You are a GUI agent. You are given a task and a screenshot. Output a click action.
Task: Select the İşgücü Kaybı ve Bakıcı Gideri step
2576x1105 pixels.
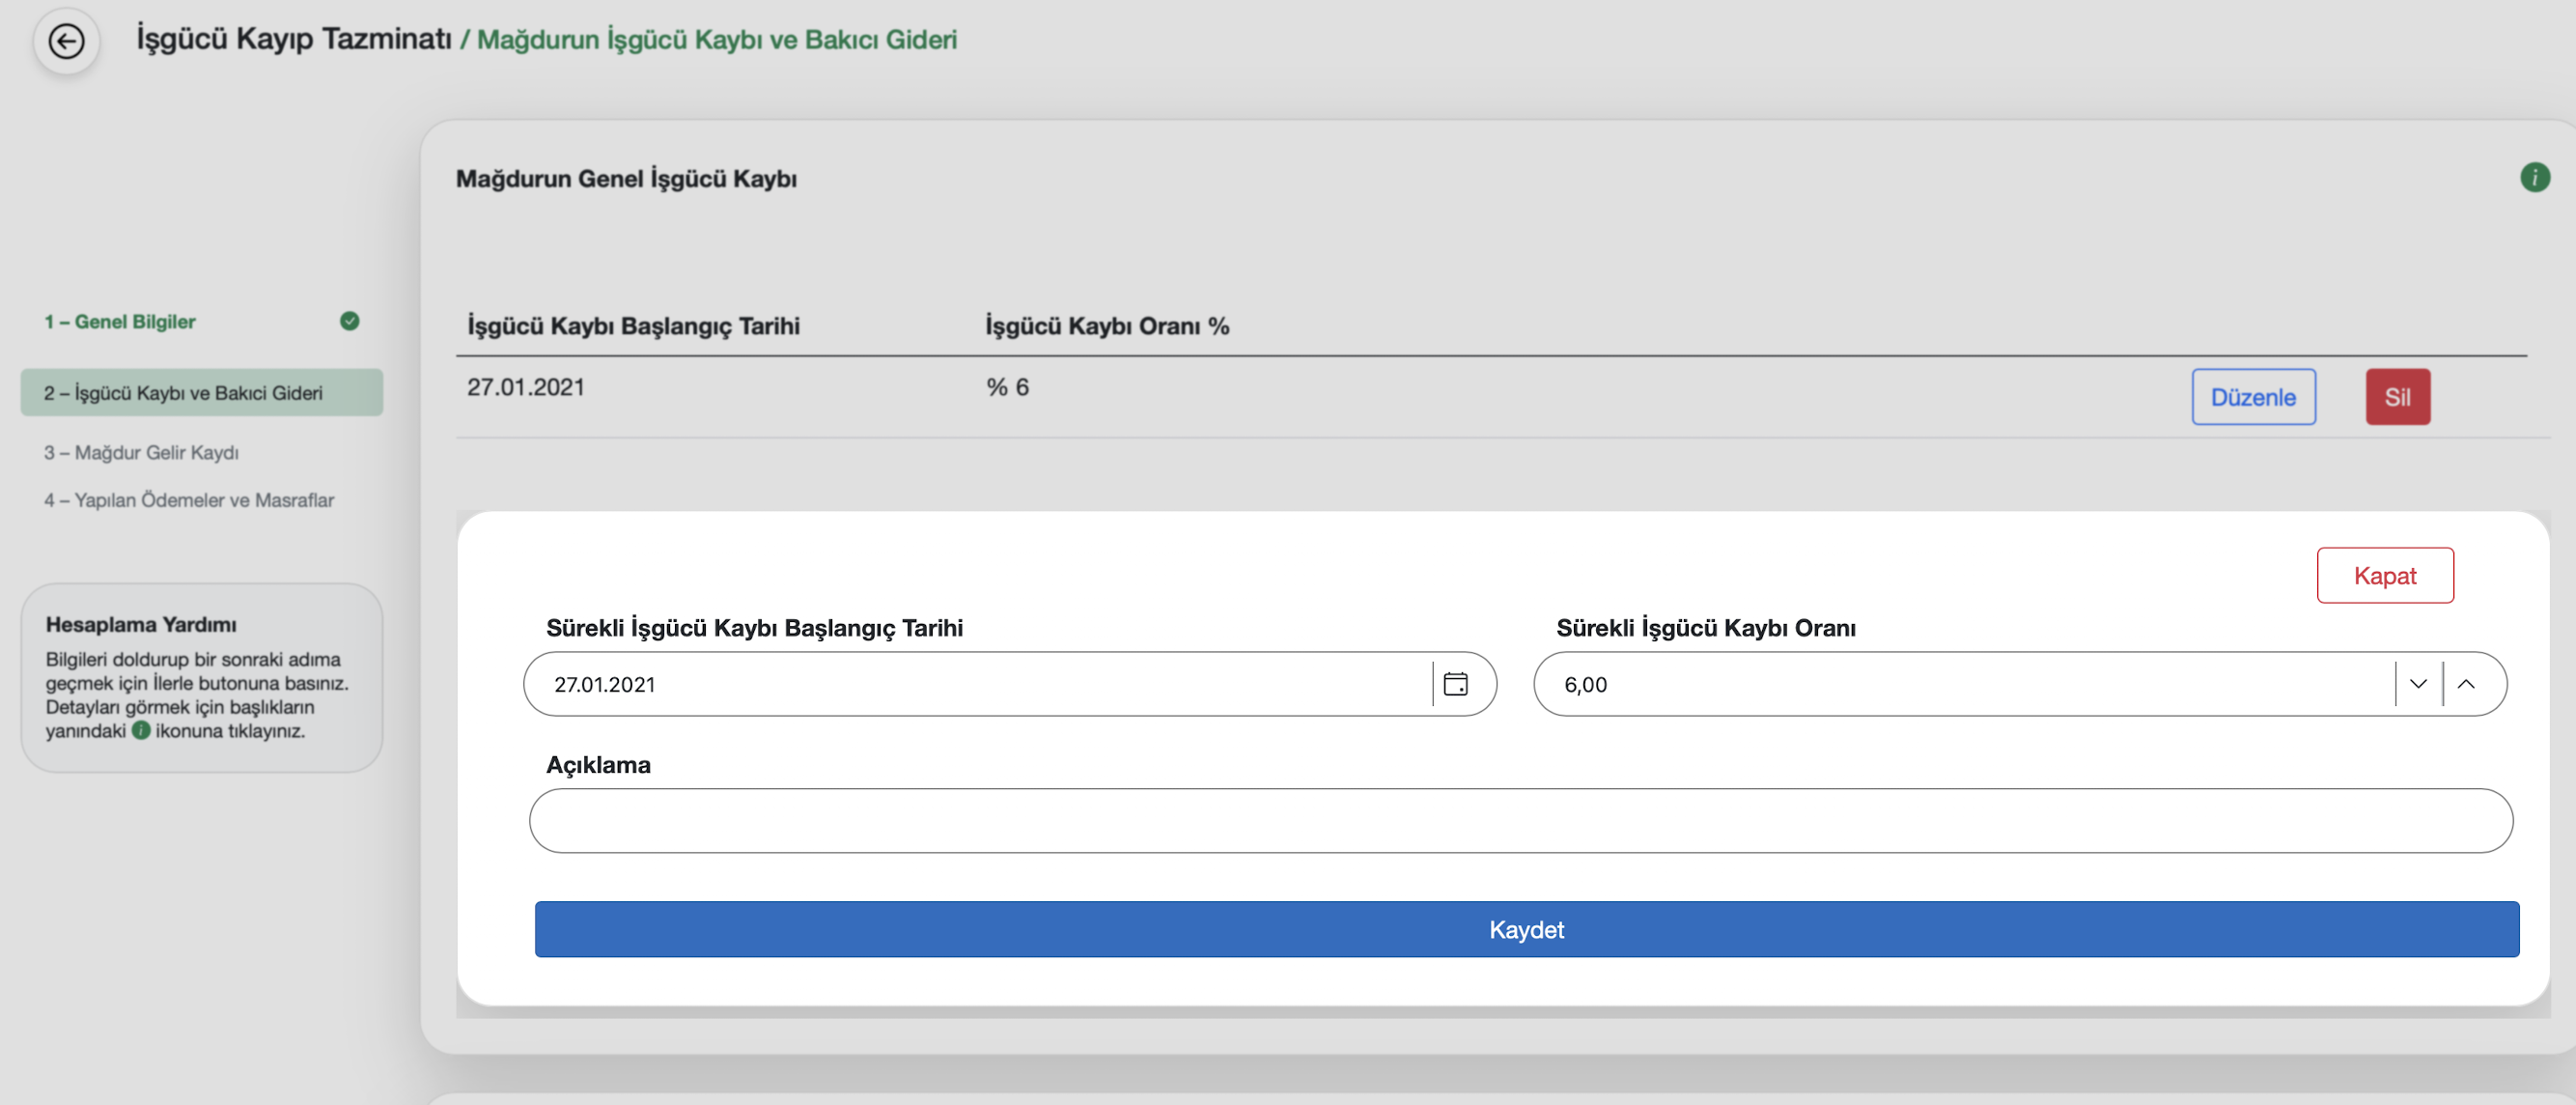(x=183, y=393)
